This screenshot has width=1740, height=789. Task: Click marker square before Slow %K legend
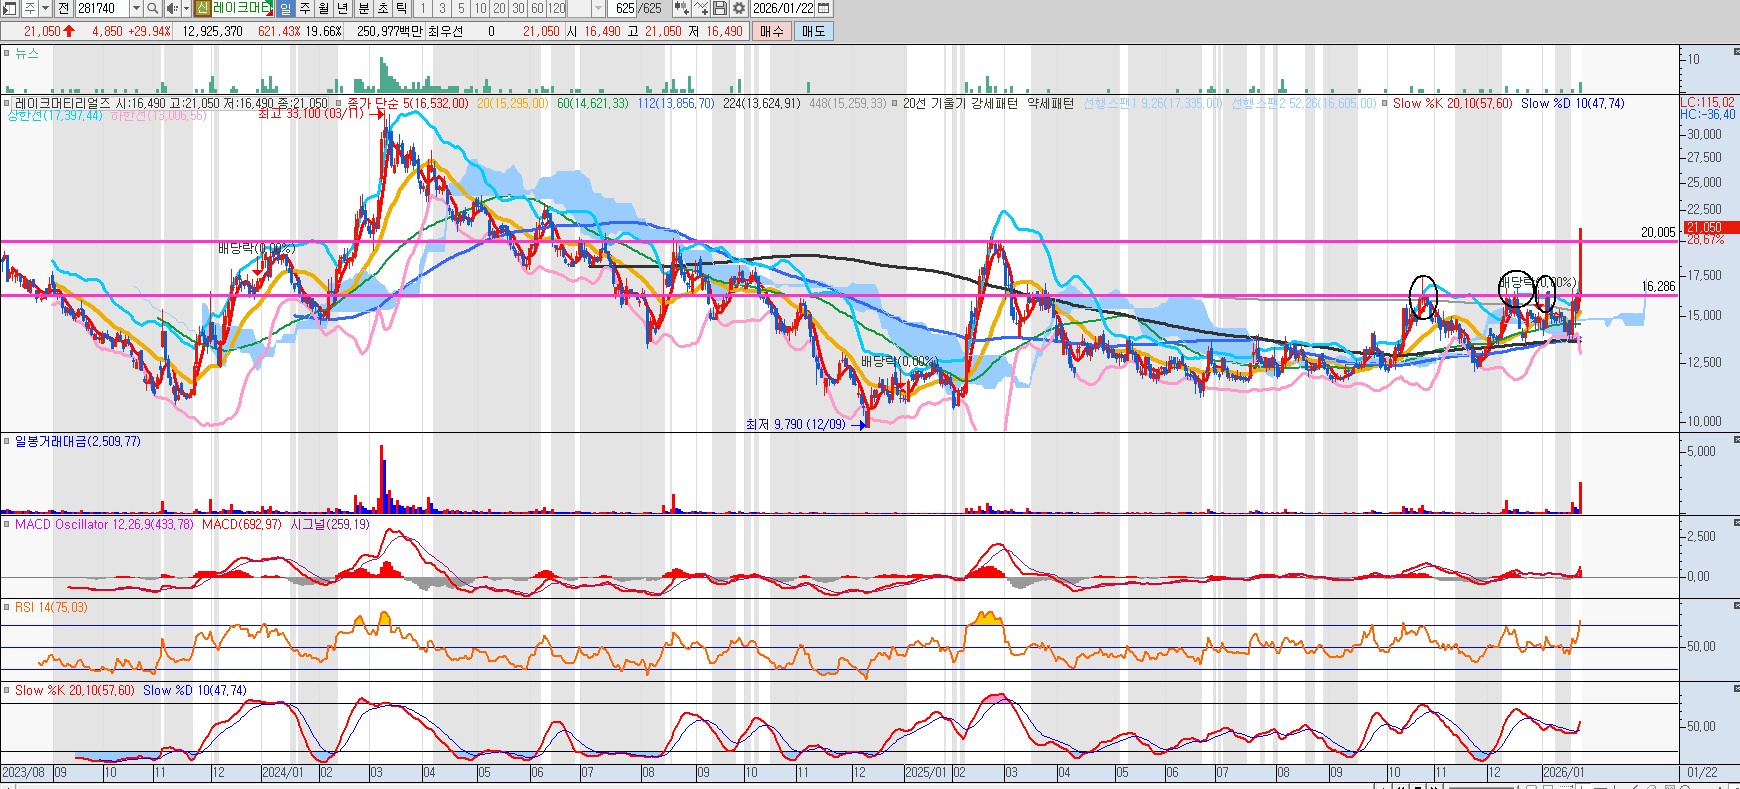[1385, 103]
